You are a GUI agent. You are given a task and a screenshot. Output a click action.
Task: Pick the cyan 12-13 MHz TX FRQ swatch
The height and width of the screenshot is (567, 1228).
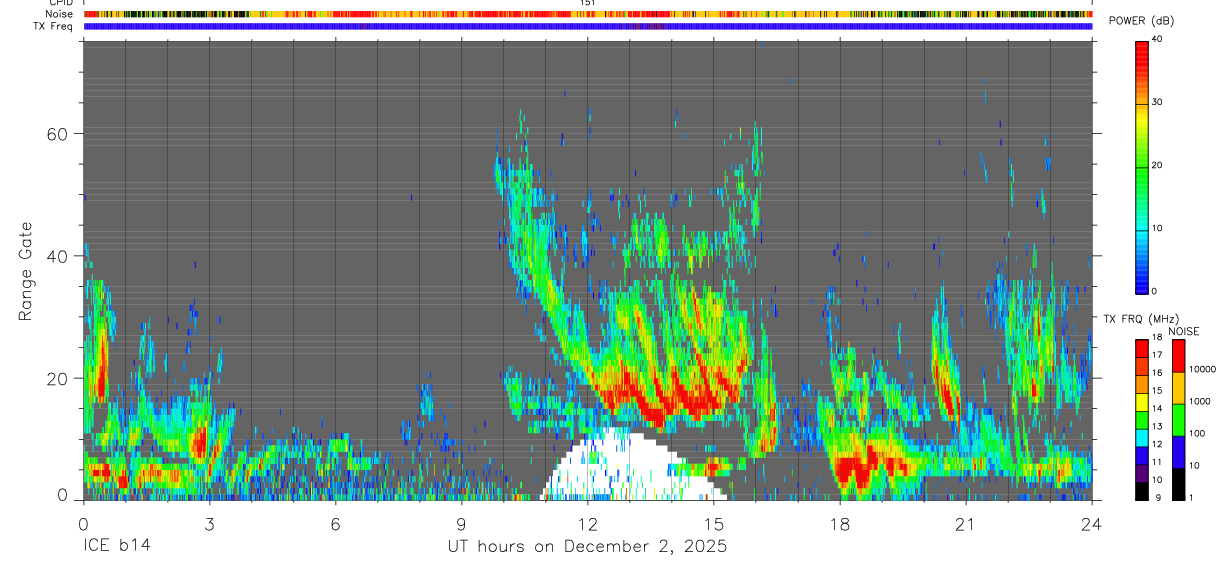(x=1142, y=437)
